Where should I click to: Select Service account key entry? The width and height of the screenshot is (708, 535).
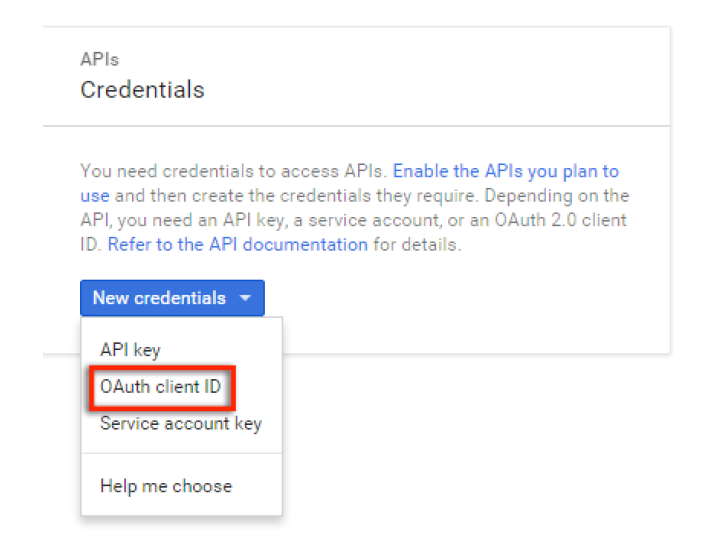point(181,424)
